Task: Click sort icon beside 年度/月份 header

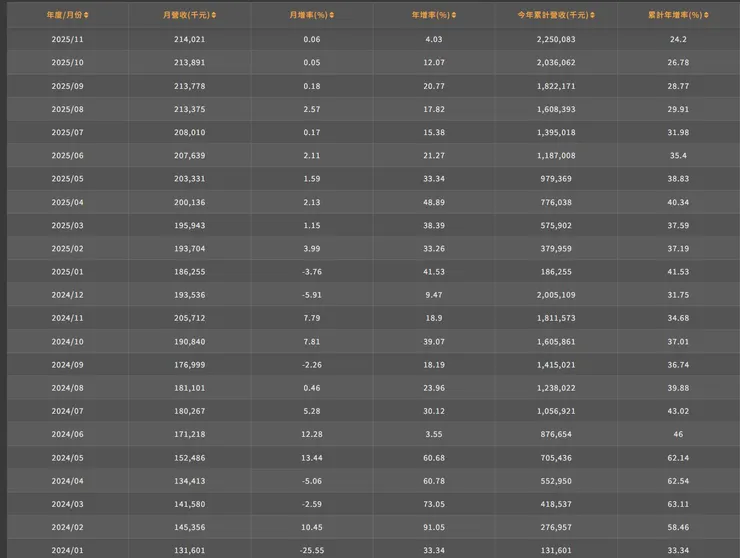Action: click(86, 15)
